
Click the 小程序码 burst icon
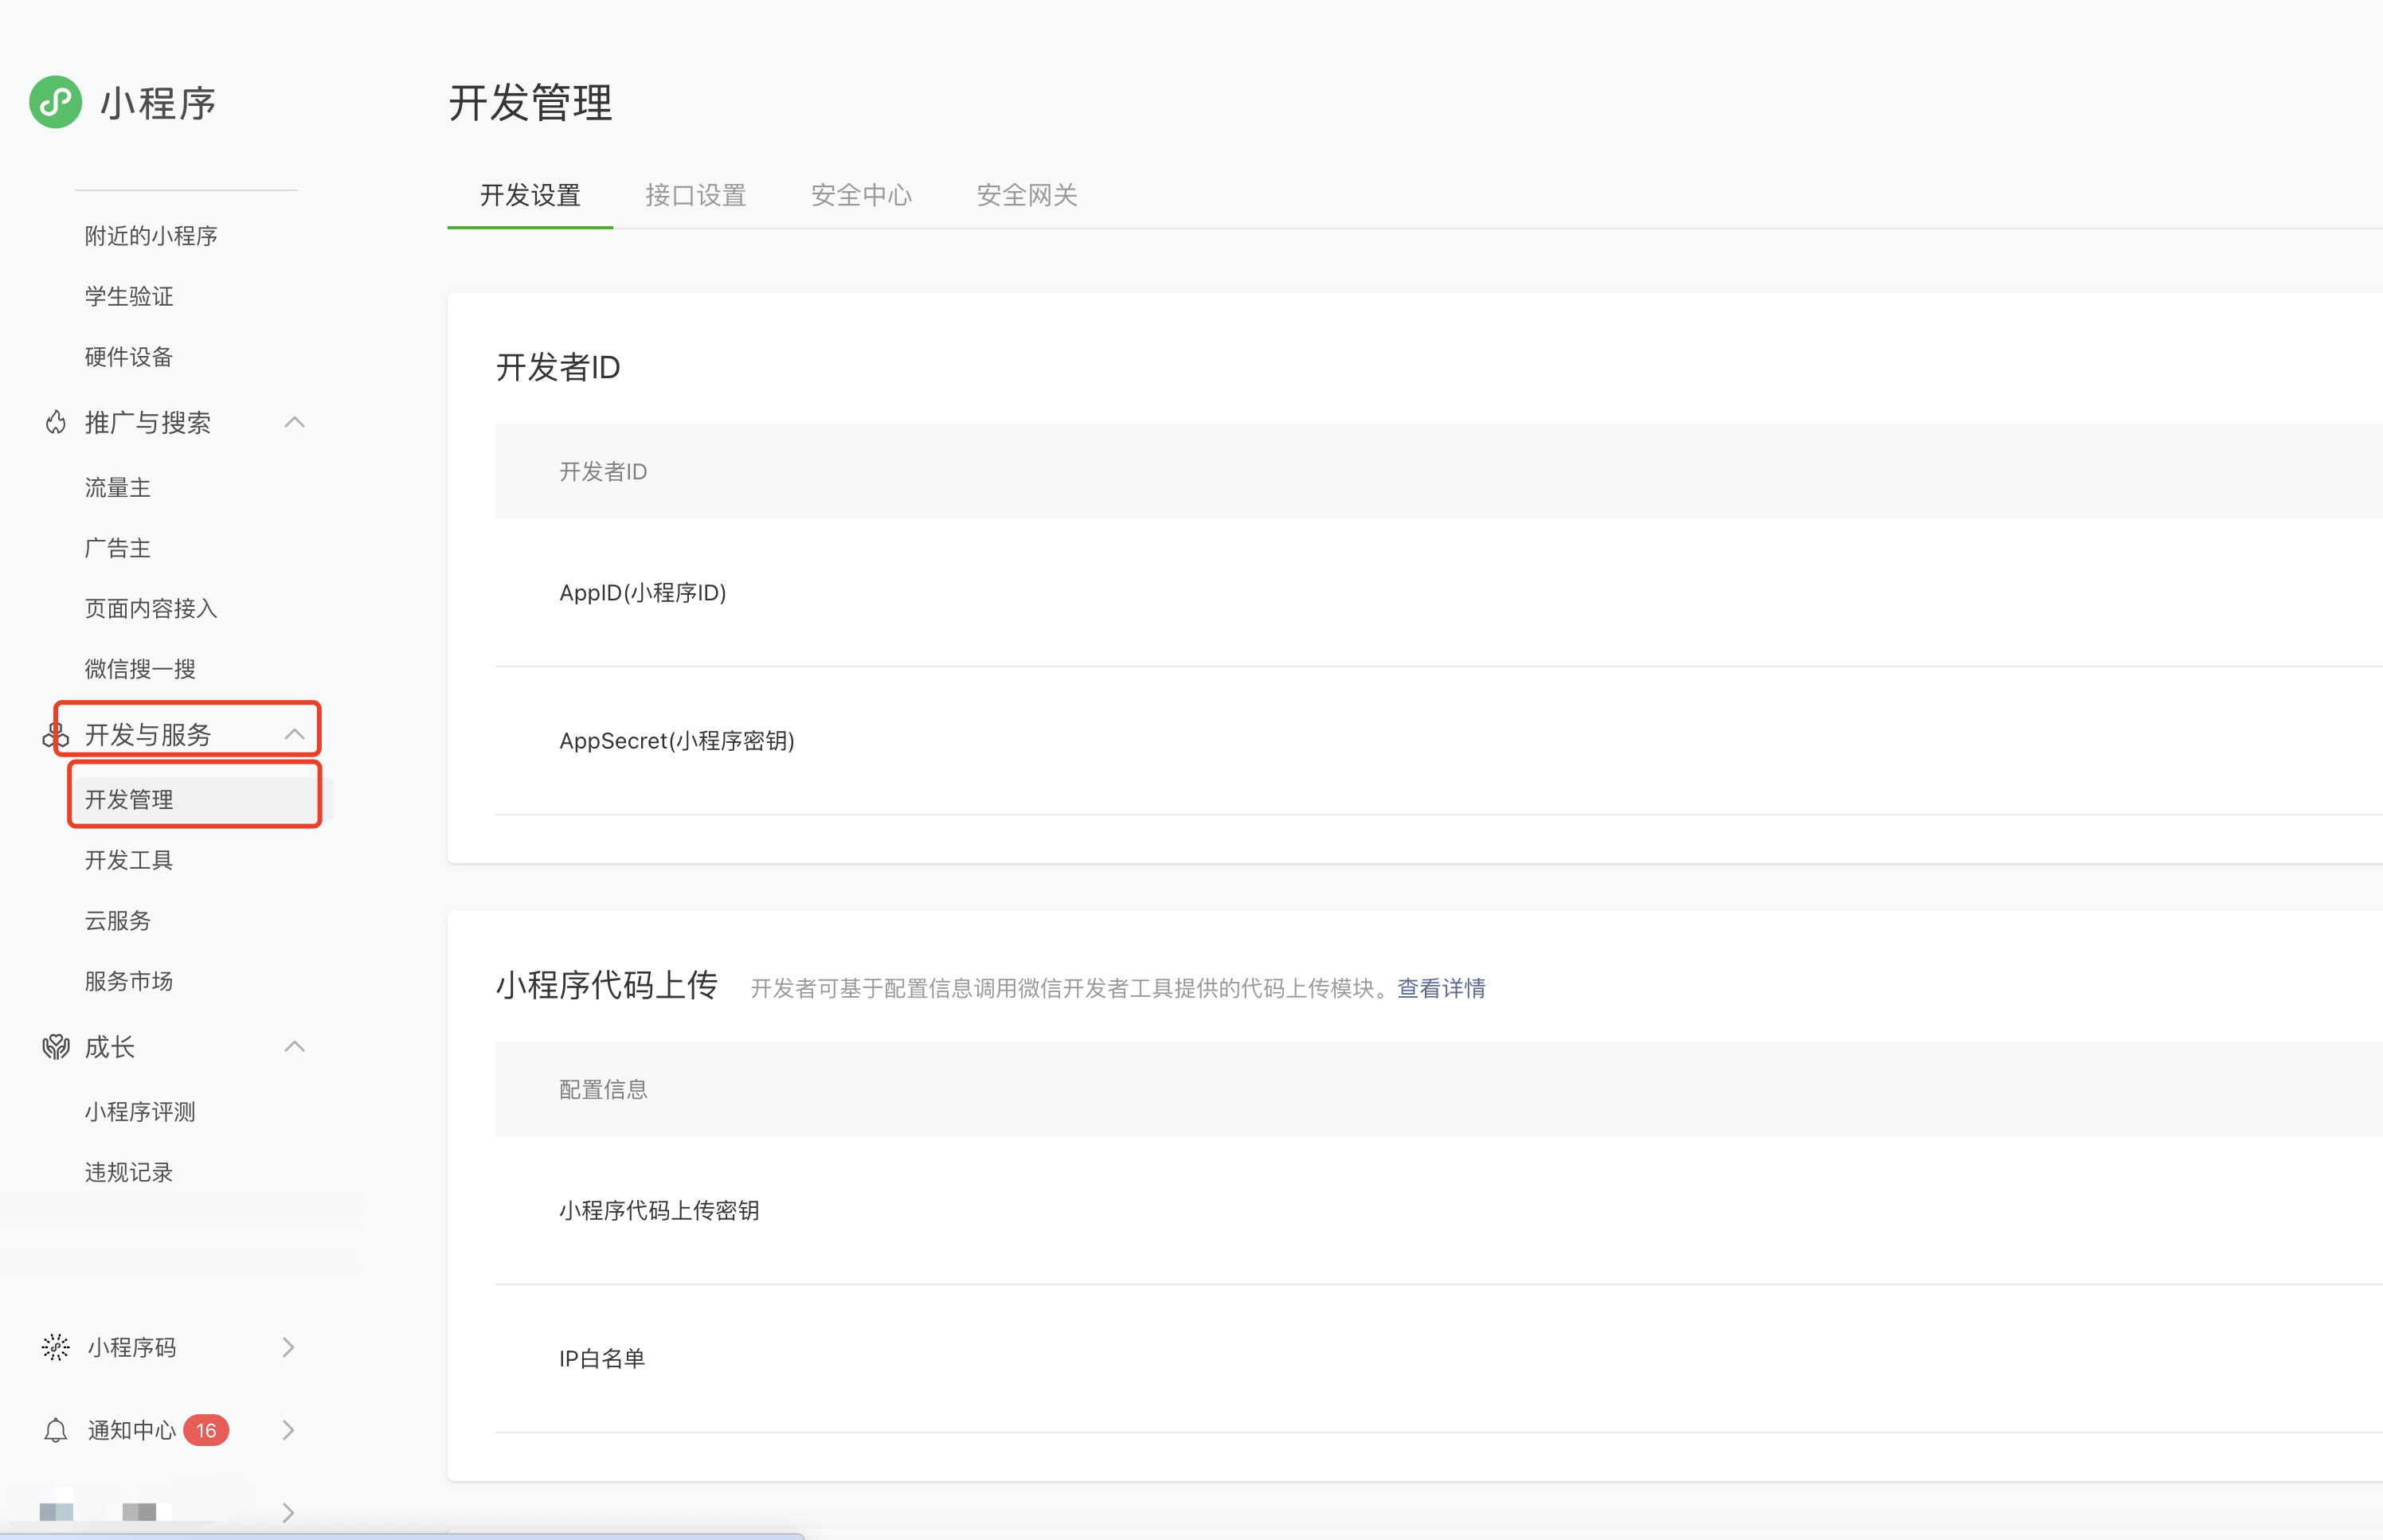pyautogui.click(x=56, y=1347)
